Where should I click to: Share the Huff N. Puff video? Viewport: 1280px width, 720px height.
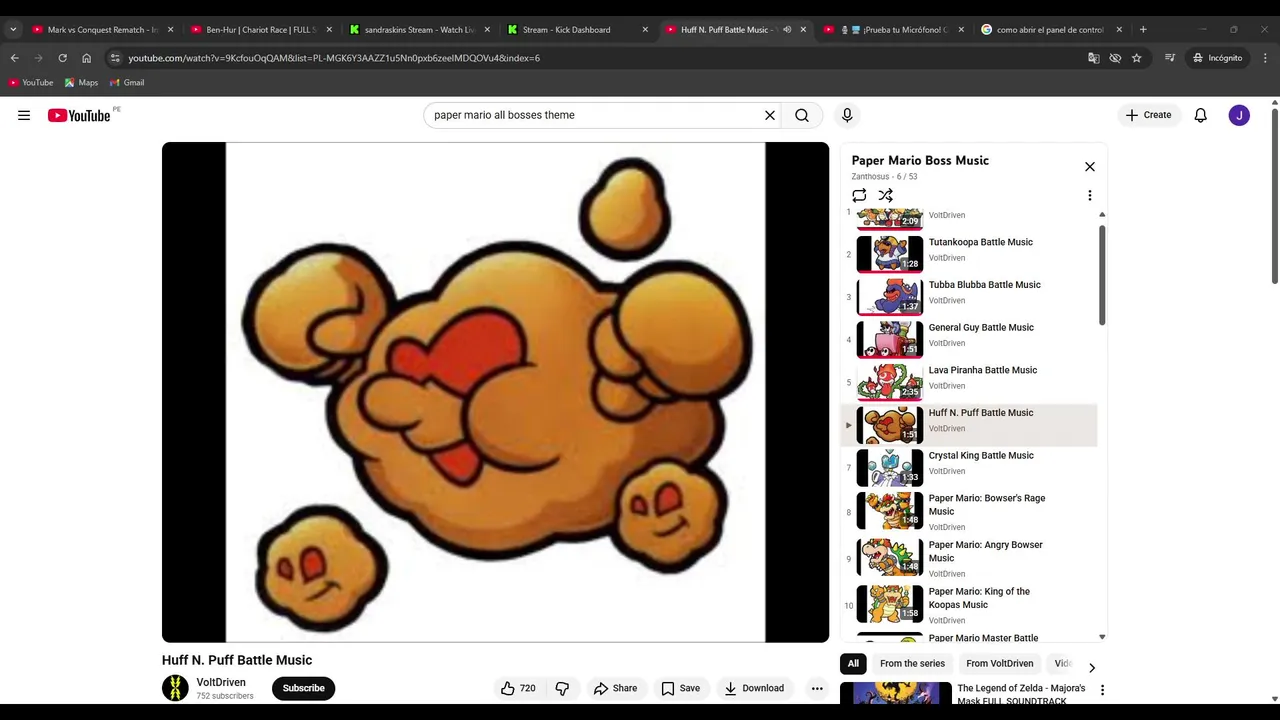point(615,688)
